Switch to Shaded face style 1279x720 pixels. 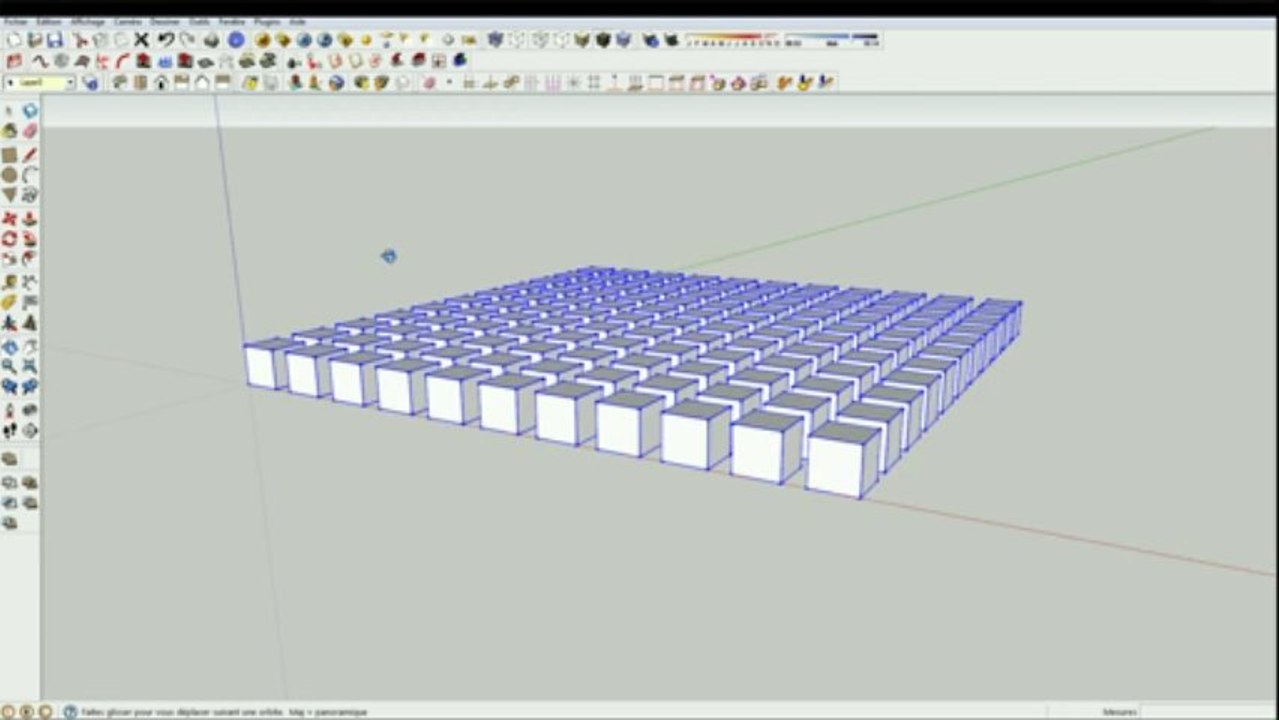[581, 40]
